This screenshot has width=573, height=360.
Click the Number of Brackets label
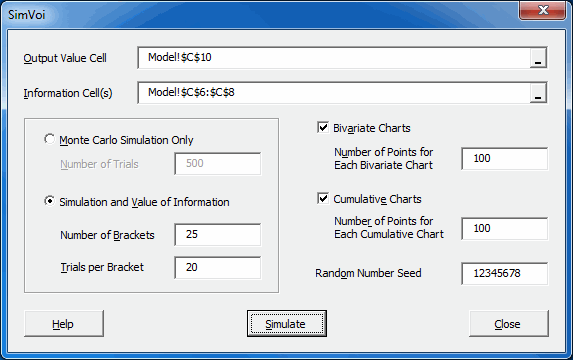pyautogui.click(x=107, y=235)
